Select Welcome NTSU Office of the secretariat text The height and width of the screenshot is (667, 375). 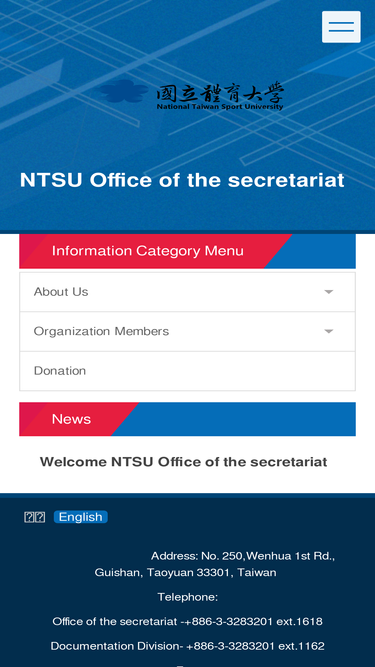(x=184, y=462)
